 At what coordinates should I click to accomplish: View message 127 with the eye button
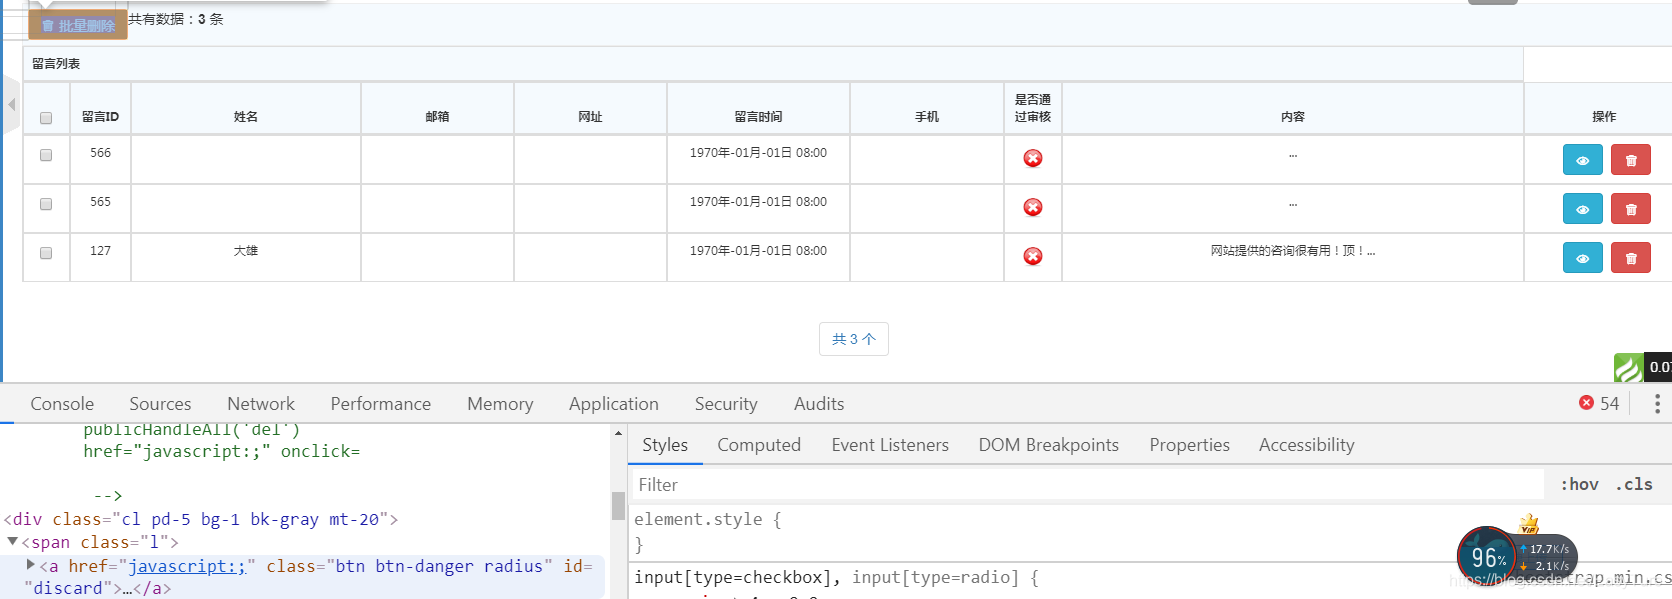[1582, 258]
